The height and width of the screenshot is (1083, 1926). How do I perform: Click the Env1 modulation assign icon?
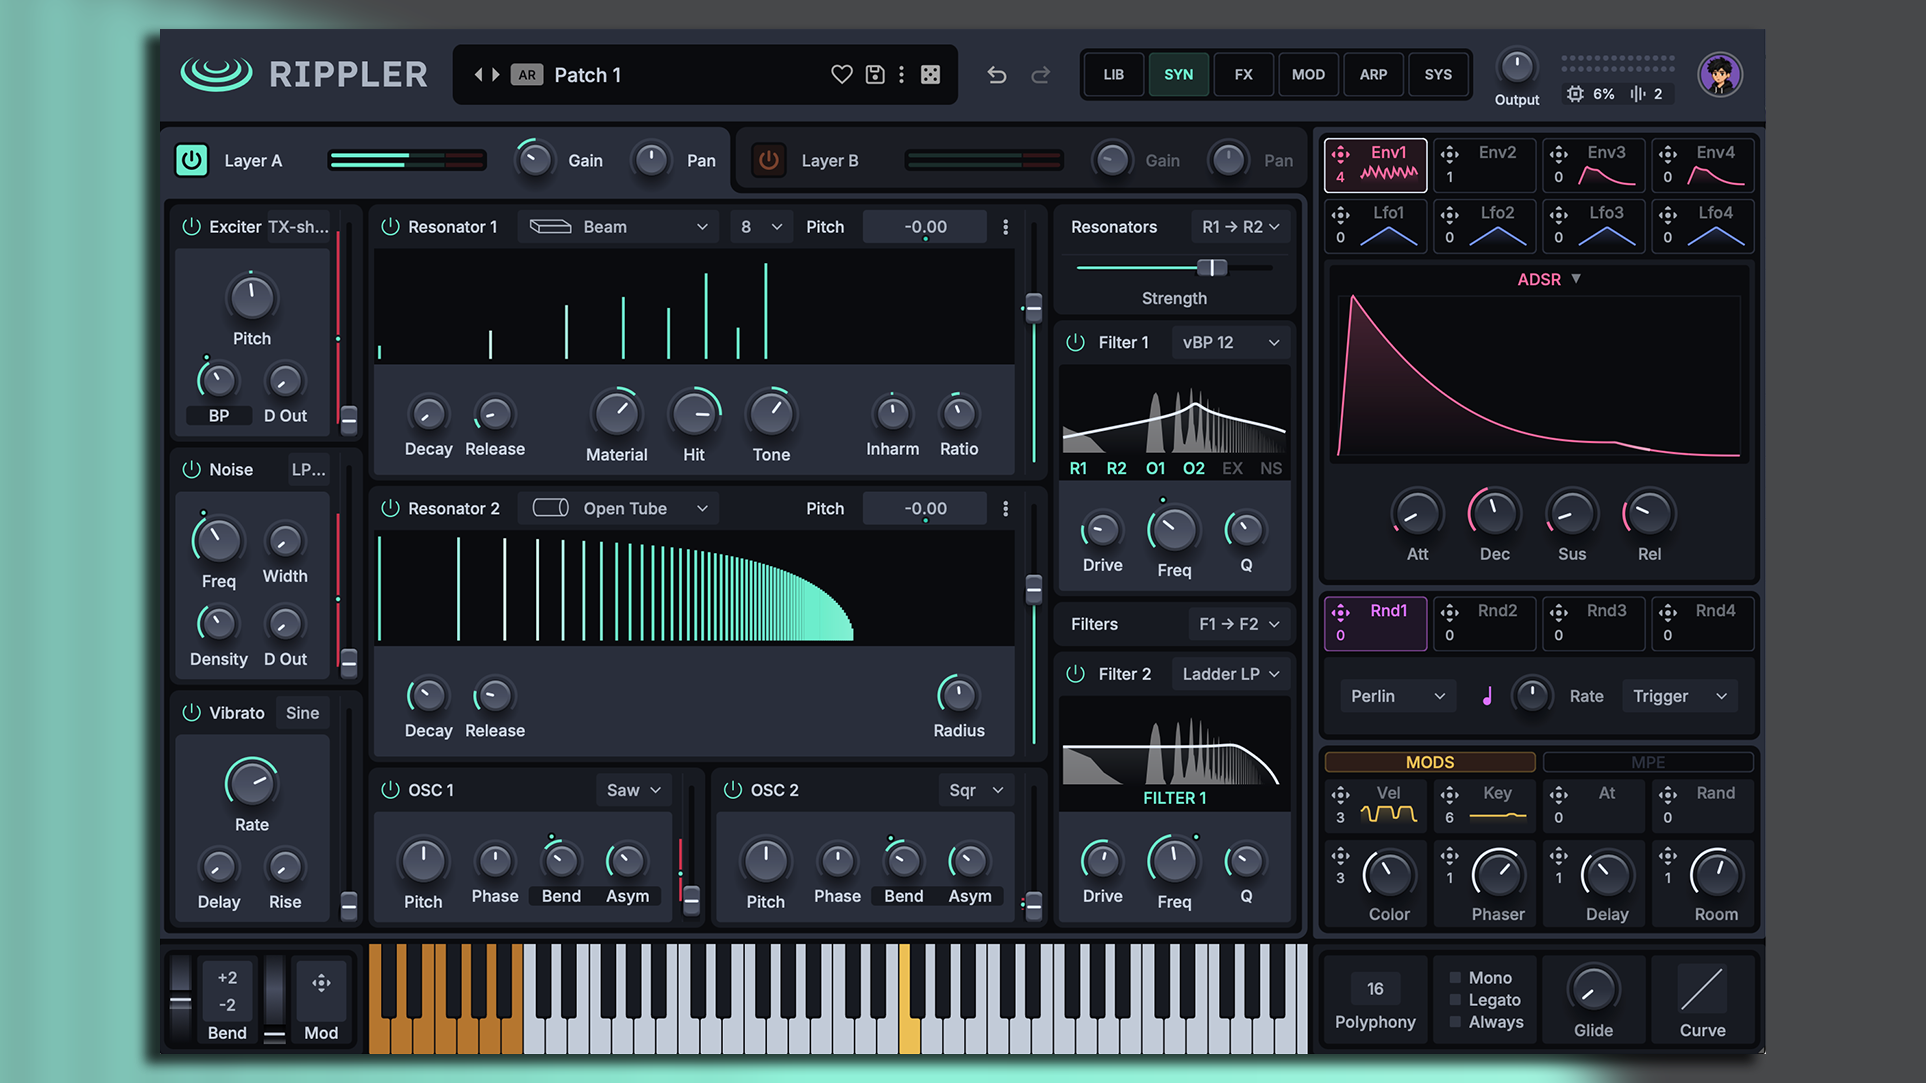coord(1341,153)
